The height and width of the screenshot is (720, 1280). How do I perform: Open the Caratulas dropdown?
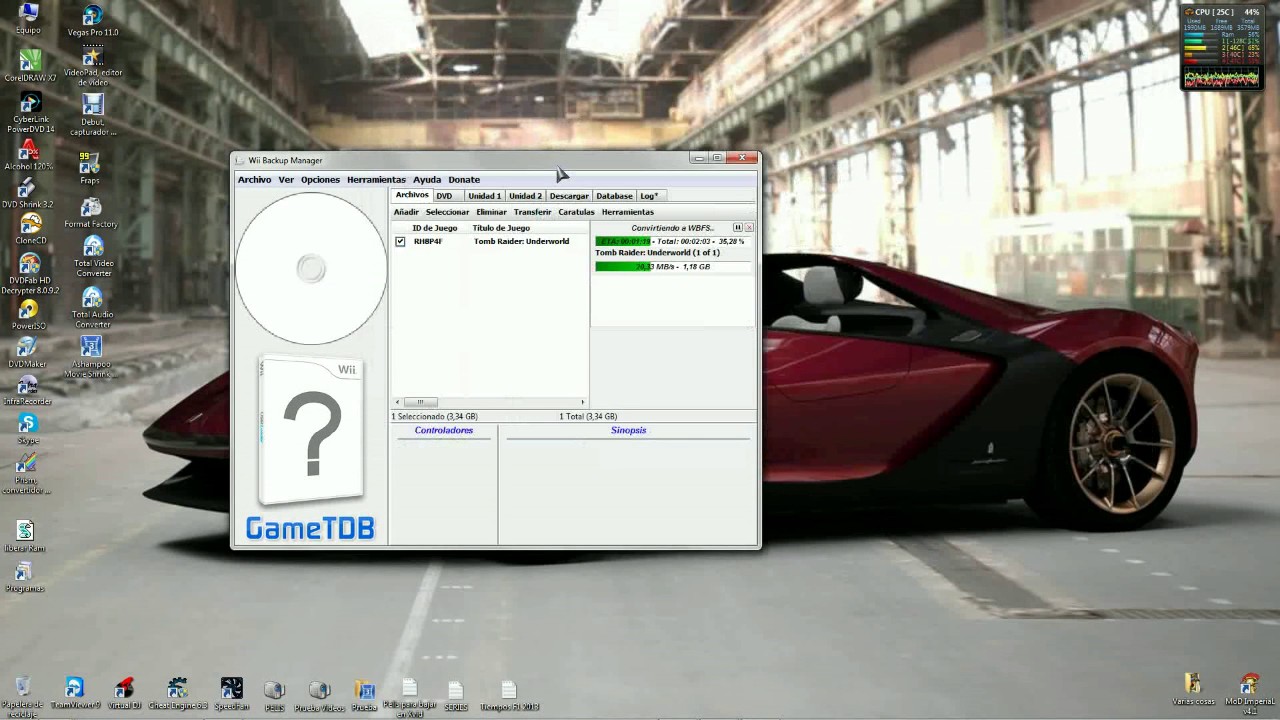576,212
